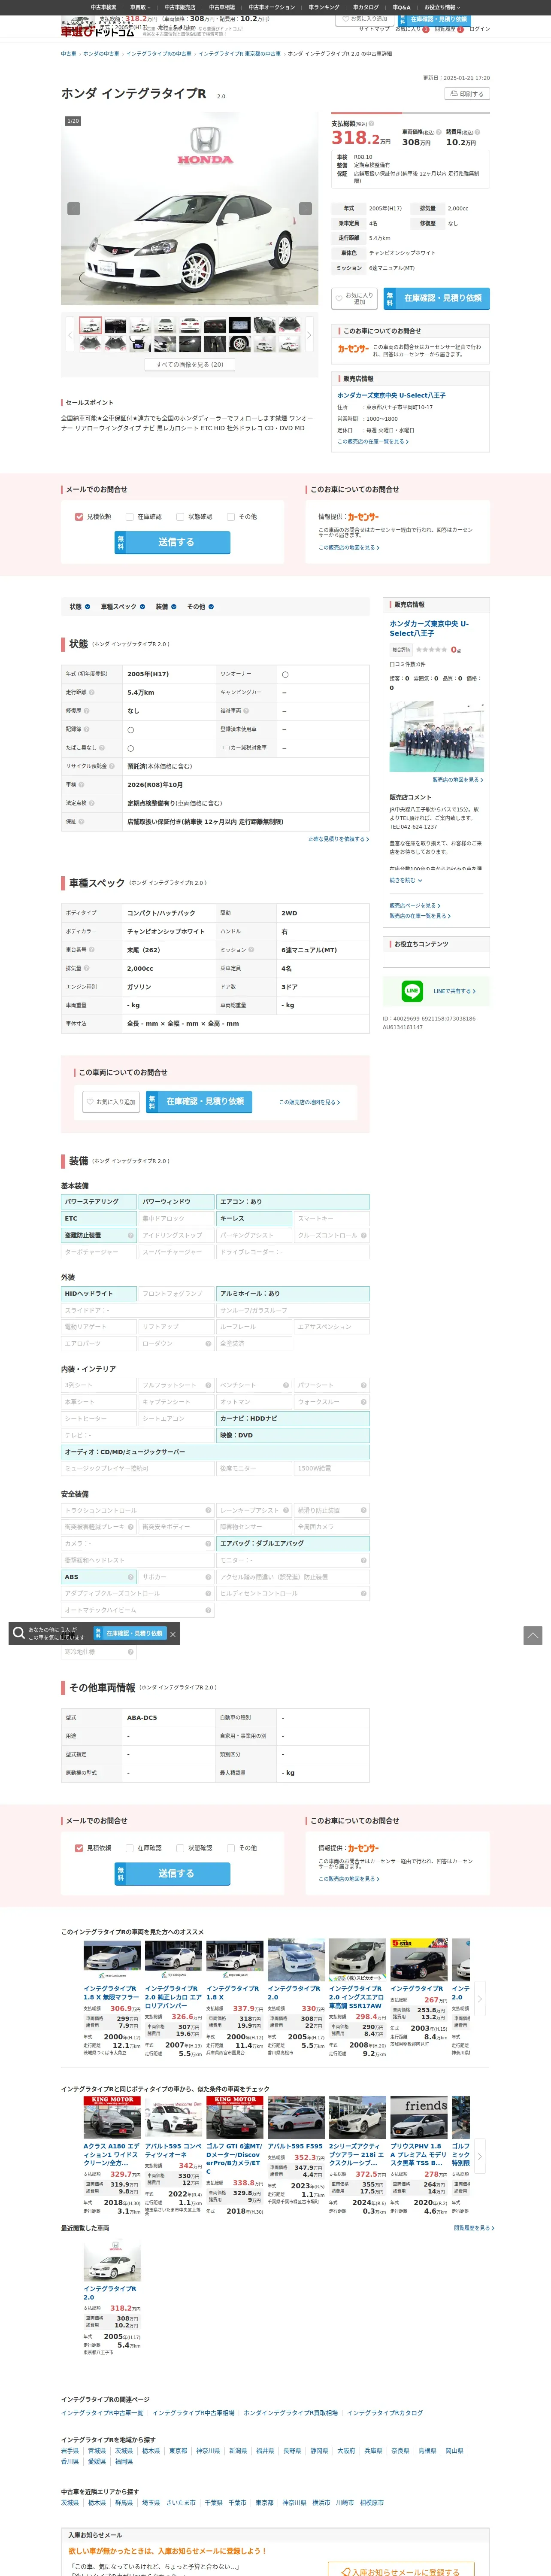Open 車ランキング in top navigation

click(324, 7)
